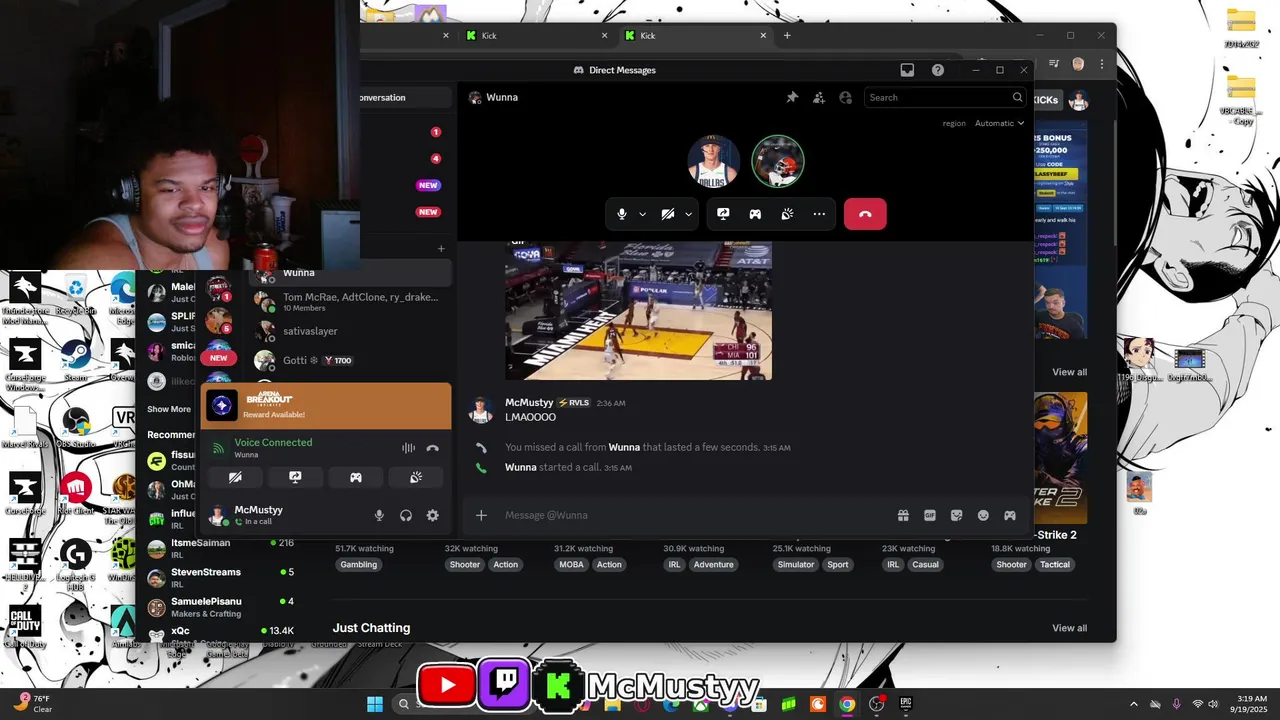
Task: Open Discord help question mark icon
Action: (937, 70)
